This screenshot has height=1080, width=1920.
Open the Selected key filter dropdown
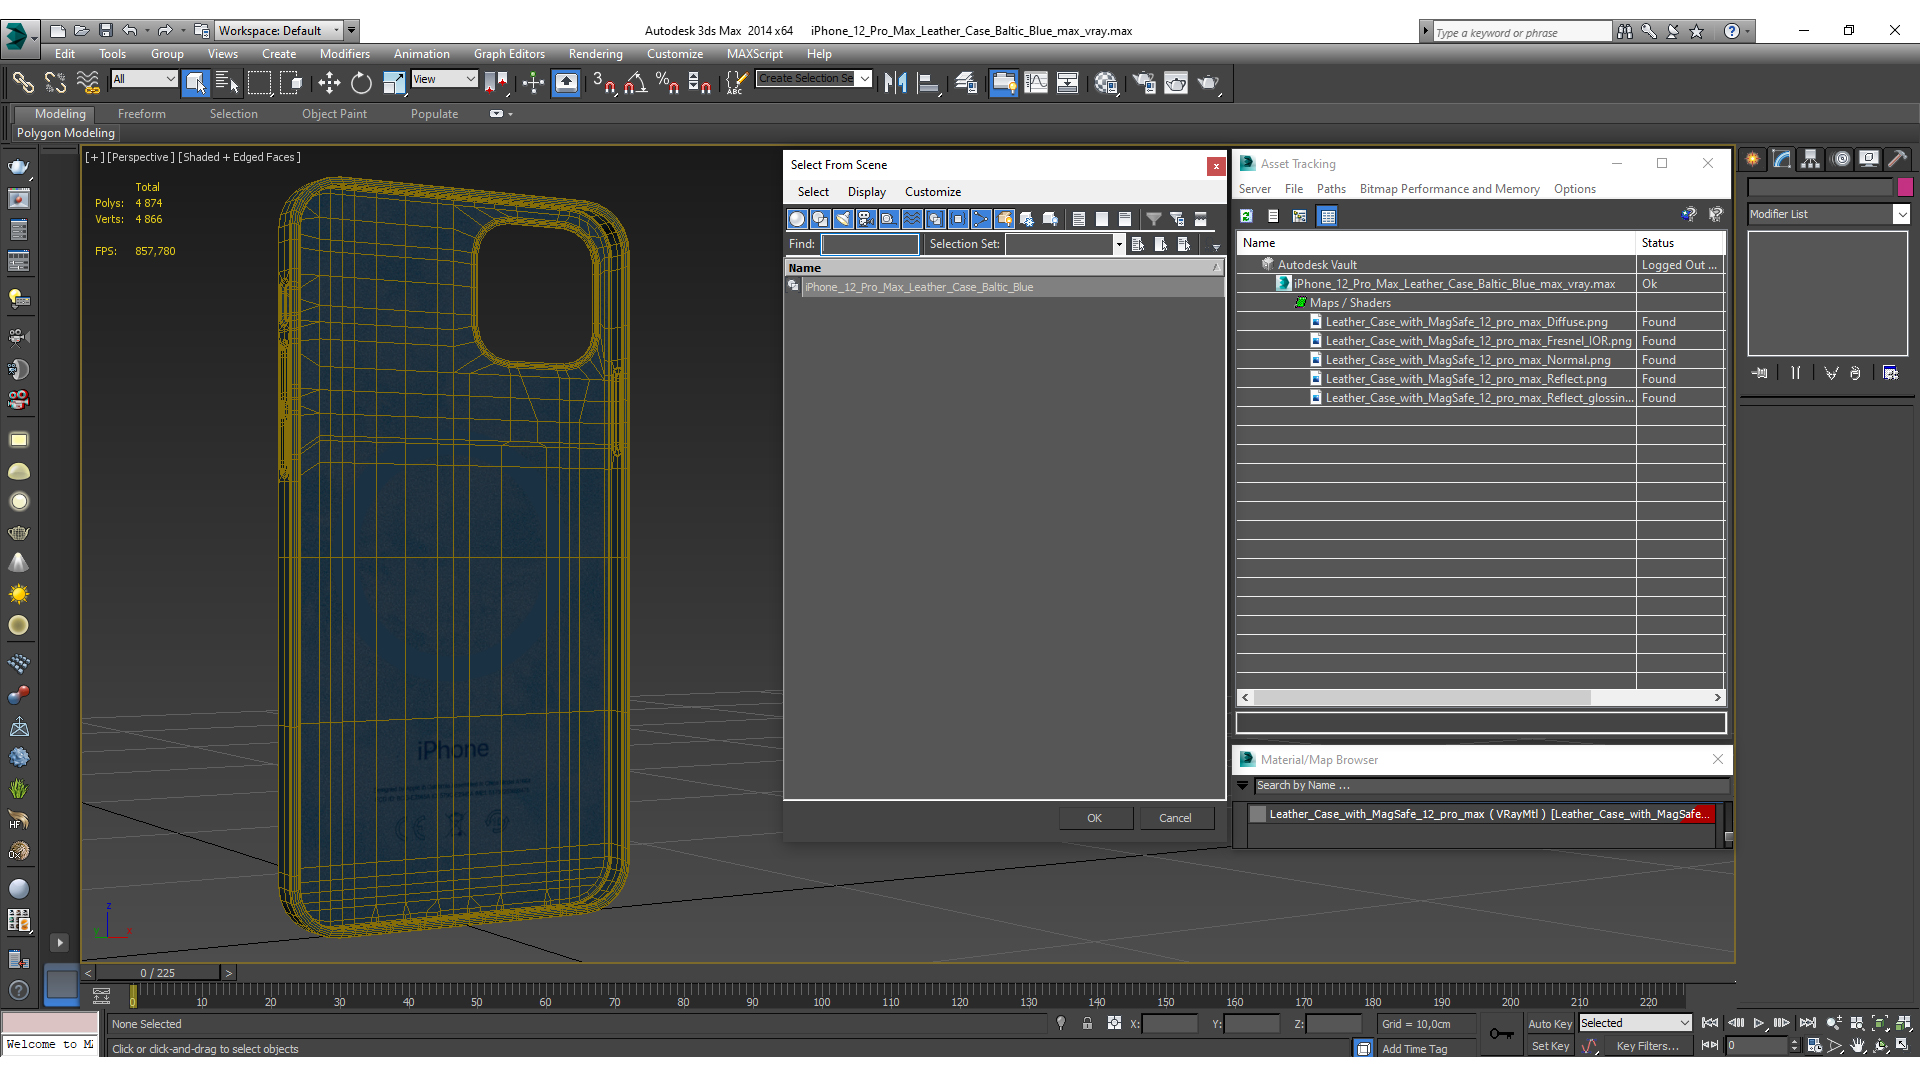point(1635,1023)
